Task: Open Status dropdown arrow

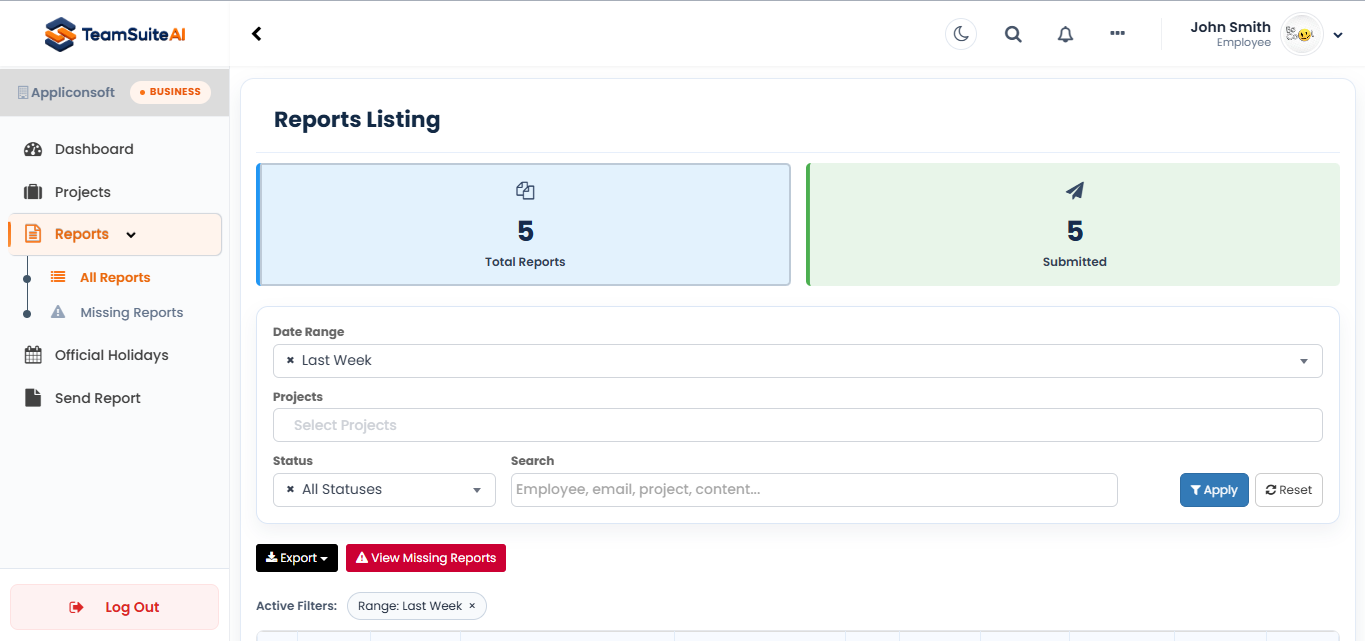Action: [x=477, y=490]
